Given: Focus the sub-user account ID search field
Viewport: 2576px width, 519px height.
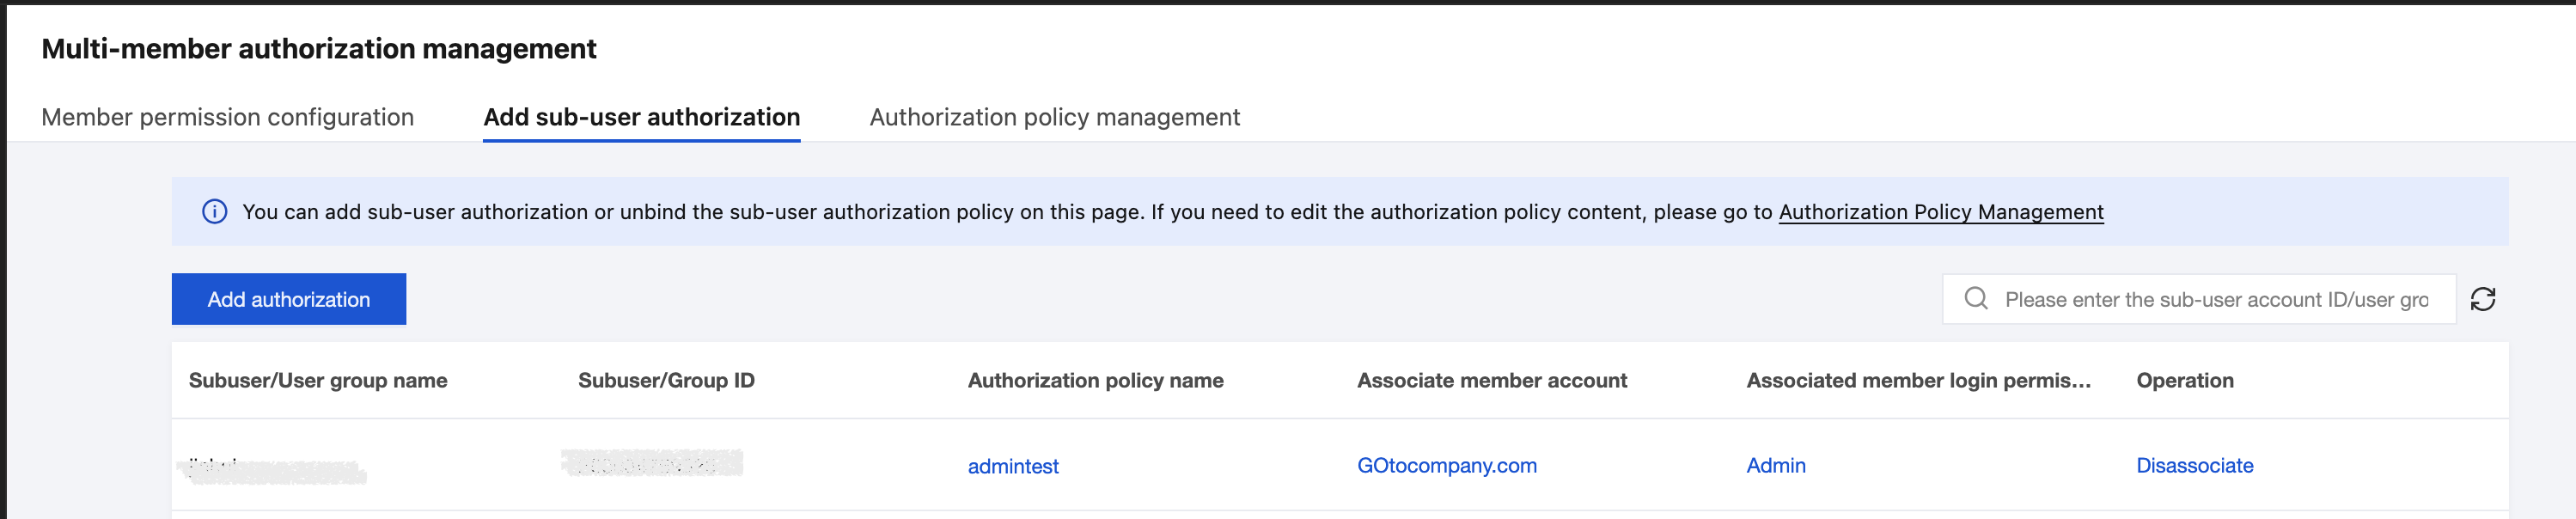Looking at the screenshot, I should pos(2215,300).
